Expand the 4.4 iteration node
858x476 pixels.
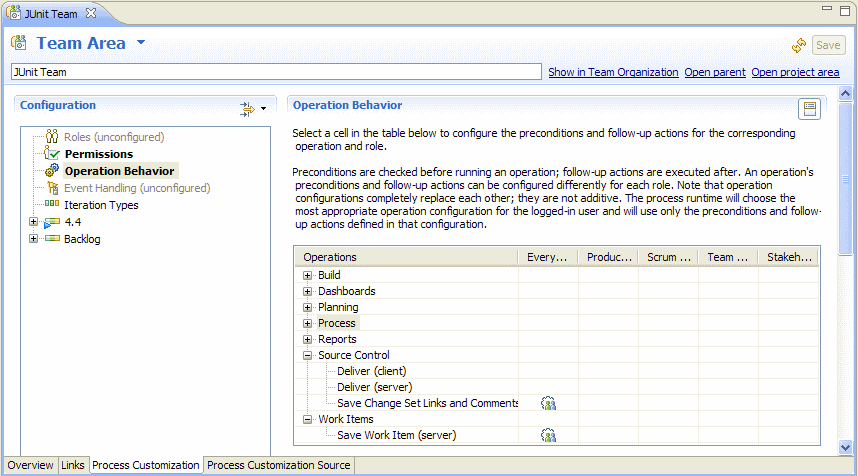tap(34, 222)
